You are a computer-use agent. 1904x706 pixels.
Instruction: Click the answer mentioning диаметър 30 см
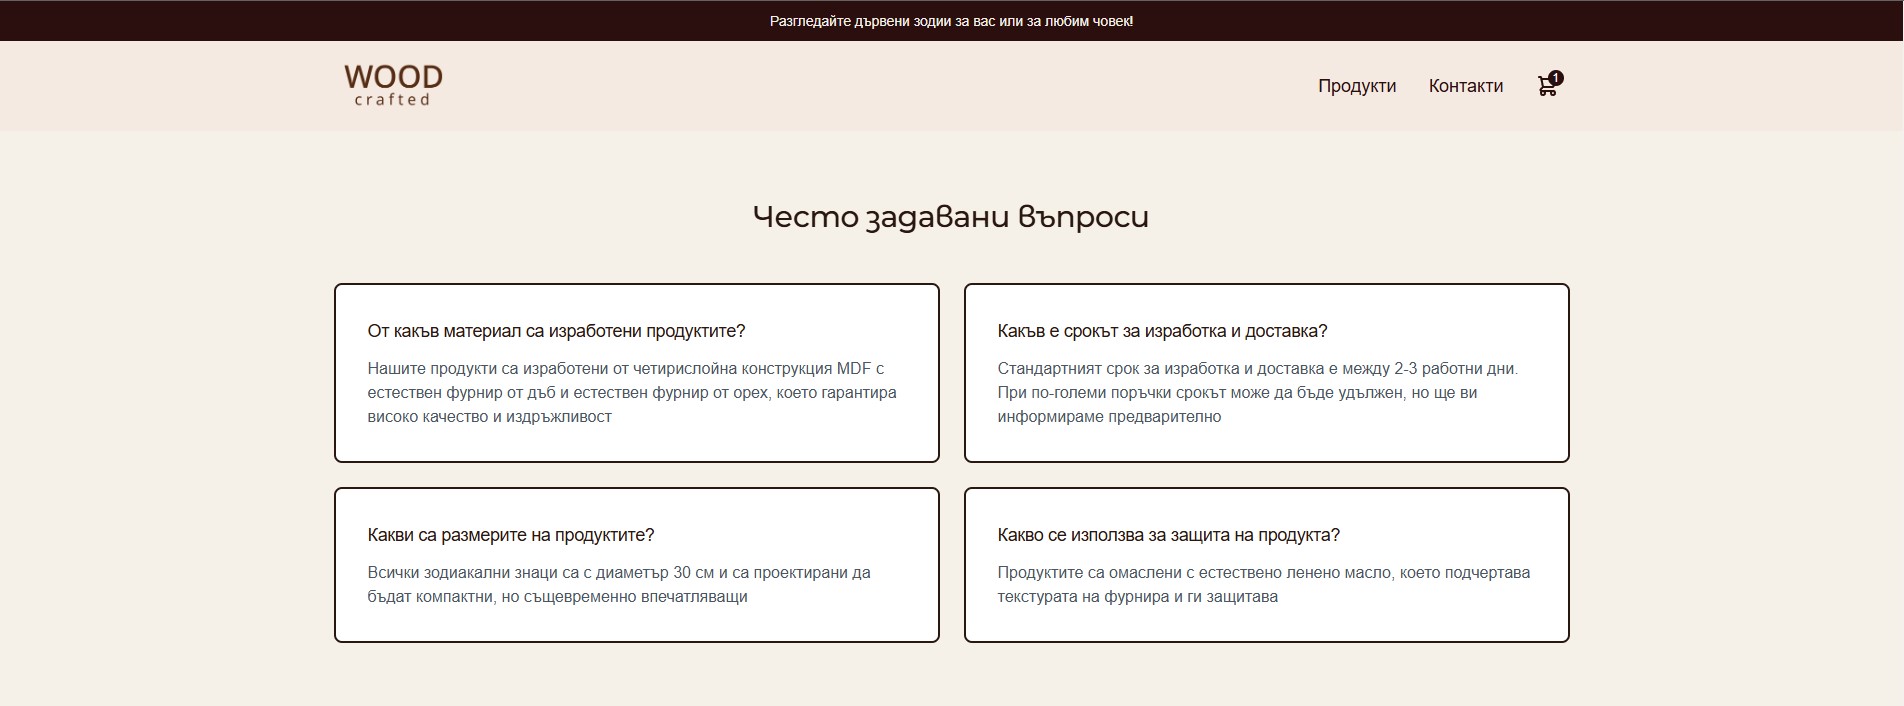(x=619, y=585)
